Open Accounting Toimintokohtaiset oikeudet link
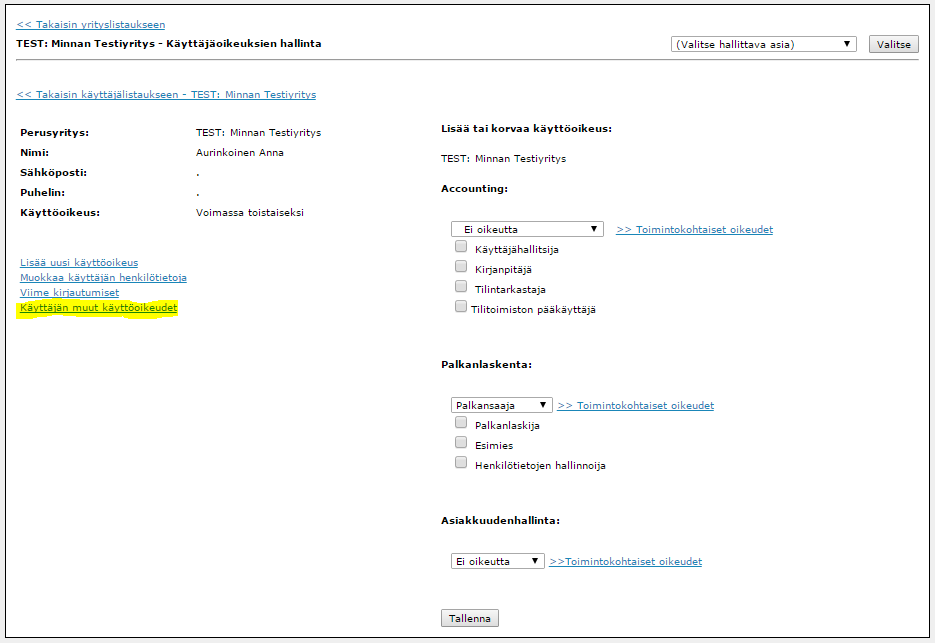935x643 pixels. [x=695, y=230]
